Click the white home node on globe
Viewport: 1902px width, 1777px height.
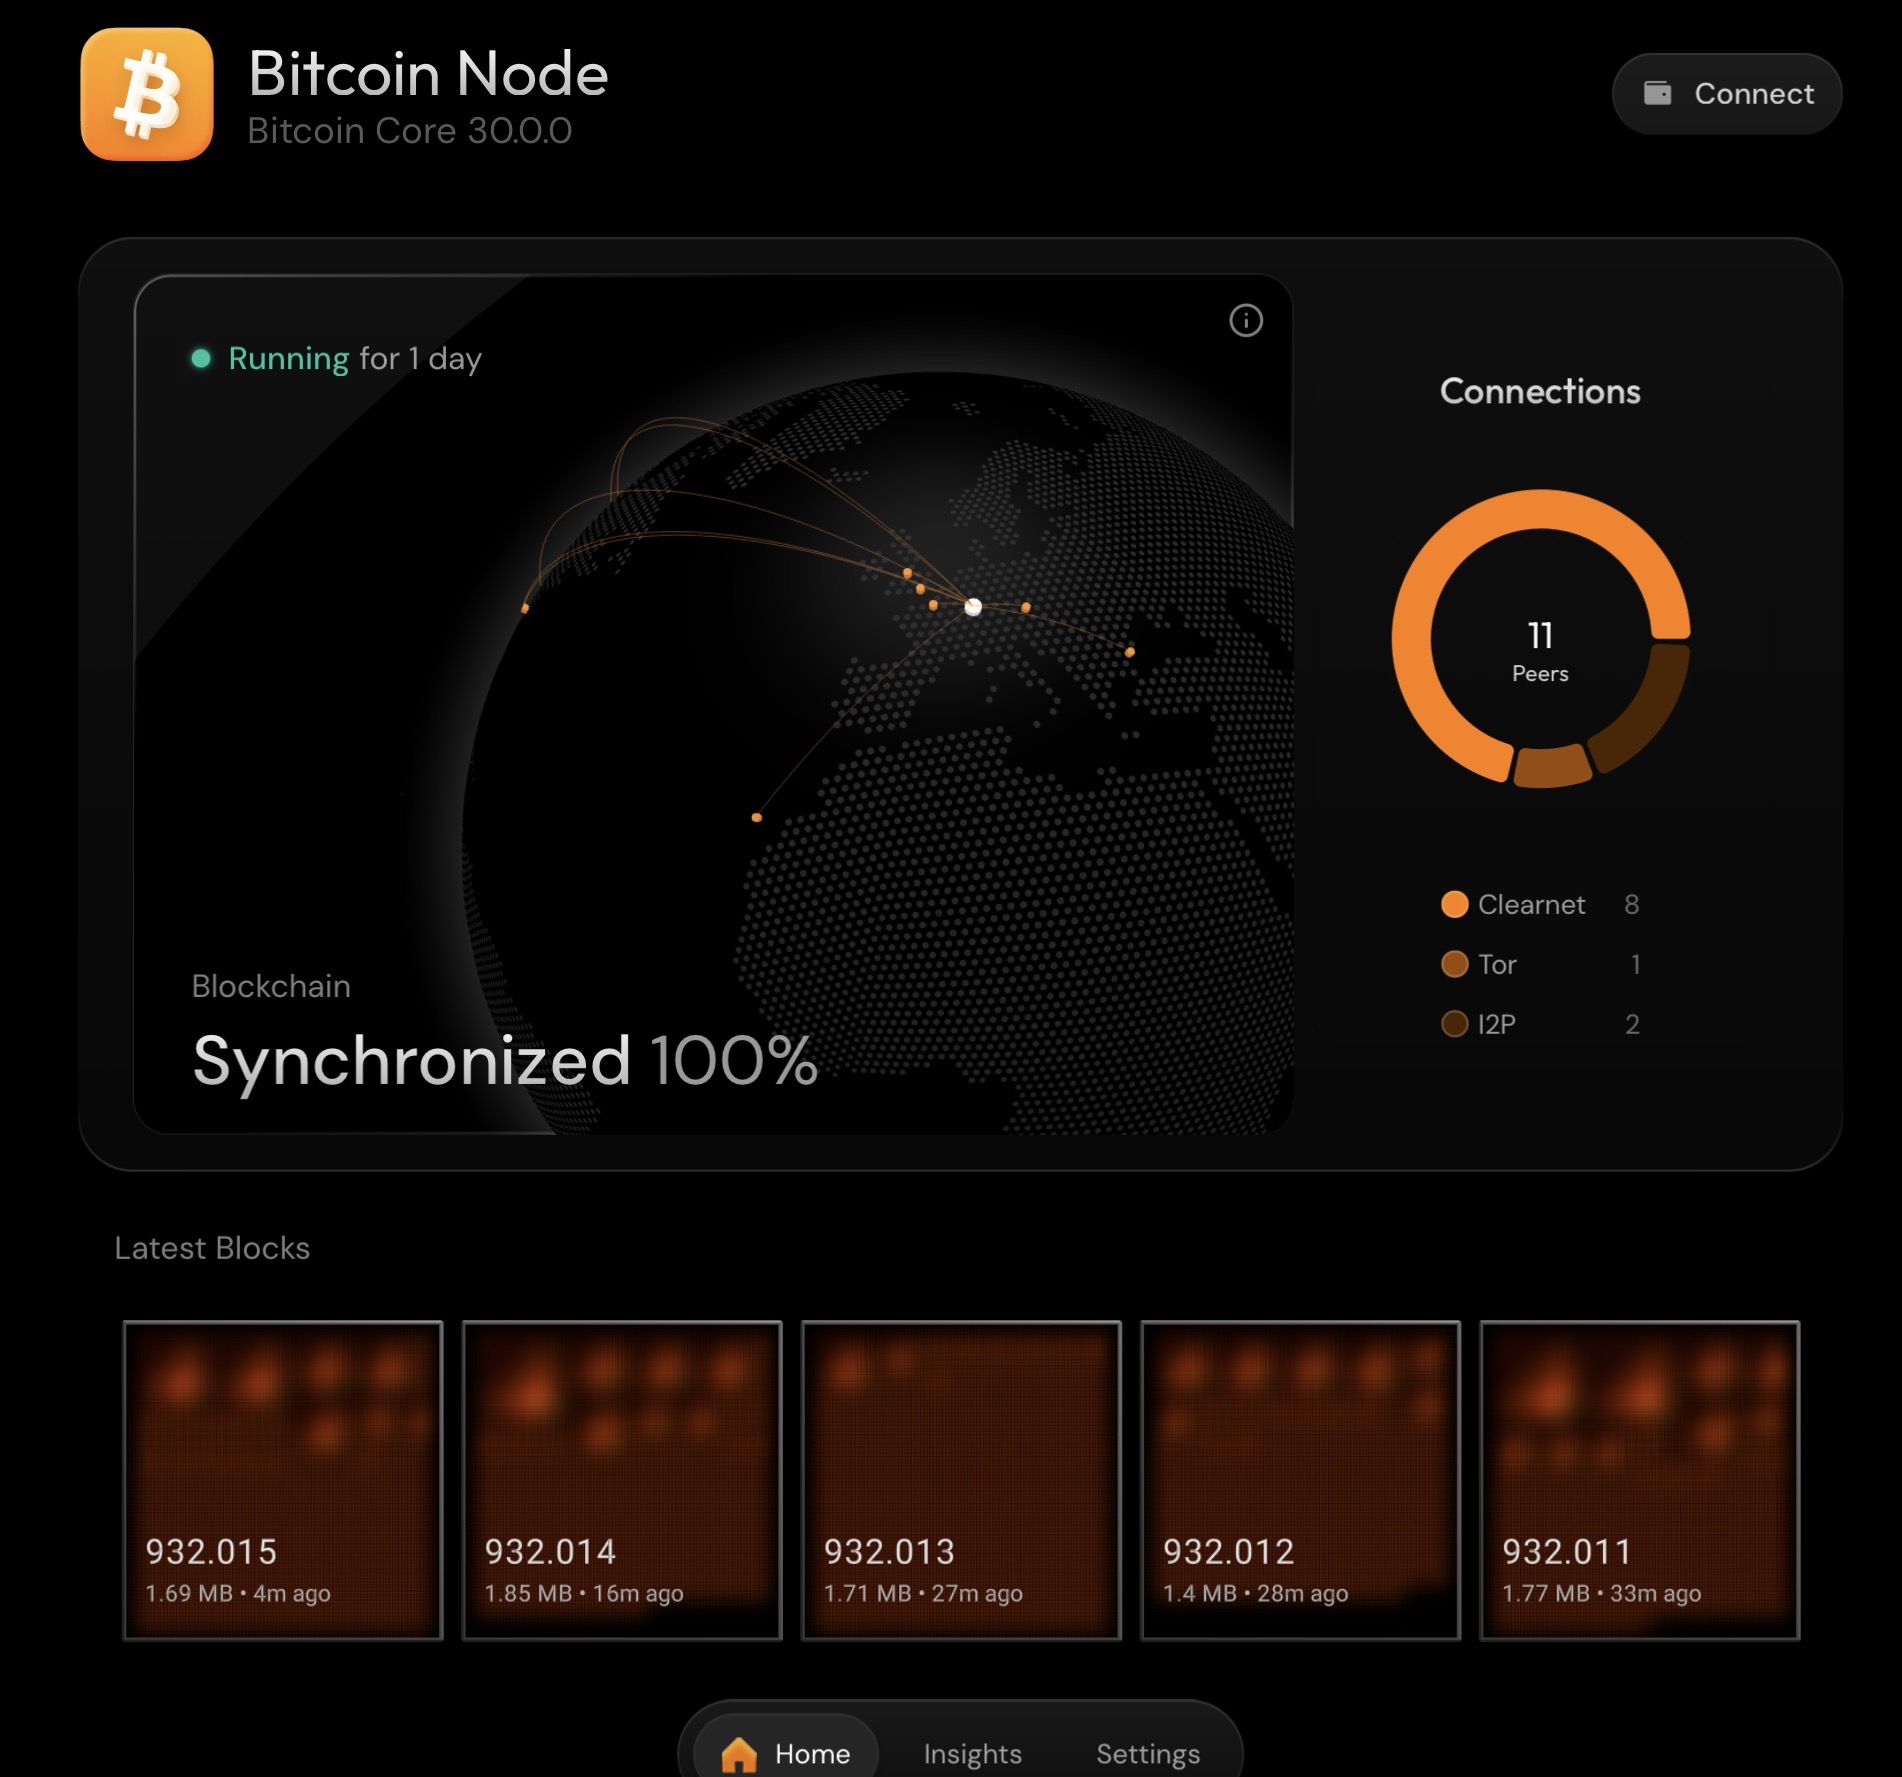pyautogui.click(x=973, y=607)
